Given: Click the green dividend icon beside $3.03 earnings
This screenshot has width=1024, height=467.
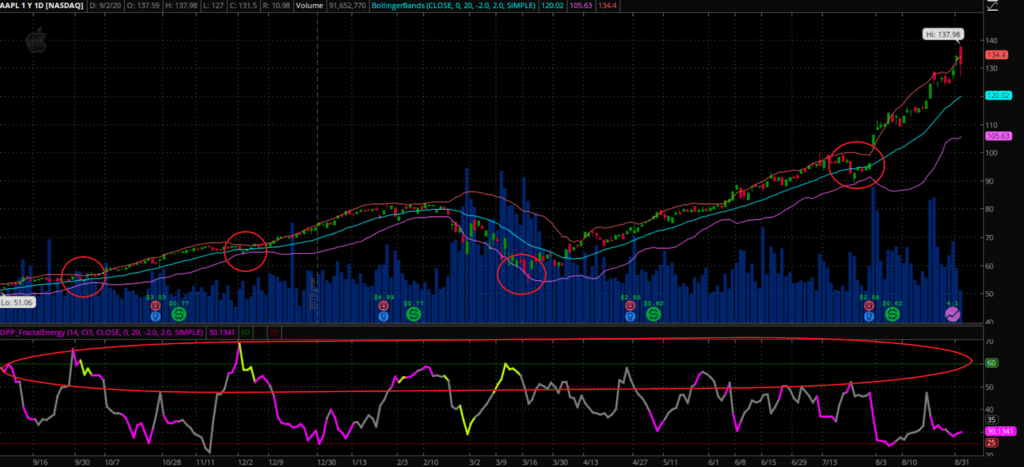Looking at the screenshot, I should coord(179,315).
